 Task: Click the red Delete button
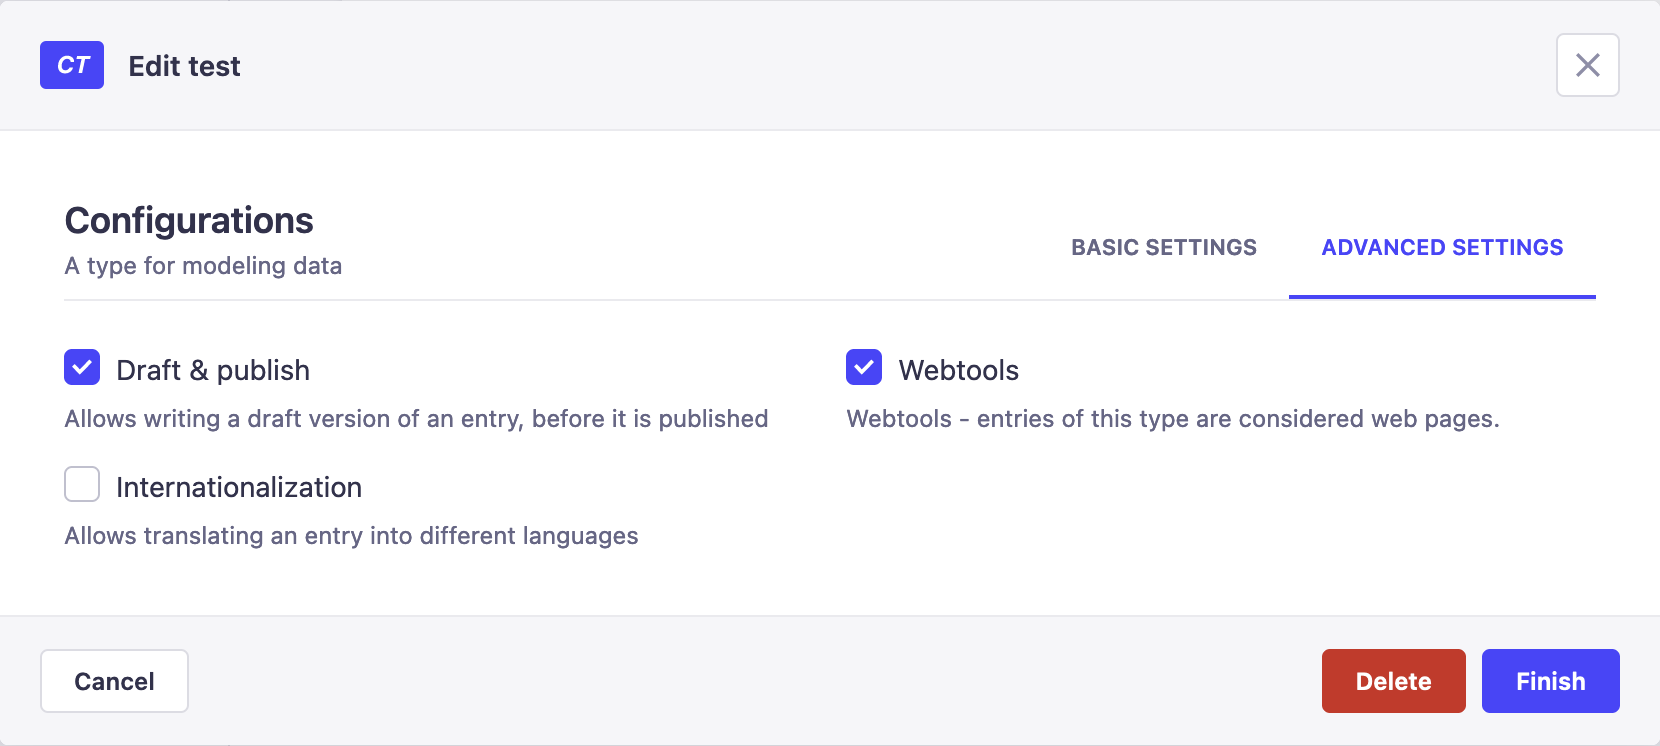click(1393, 681)
